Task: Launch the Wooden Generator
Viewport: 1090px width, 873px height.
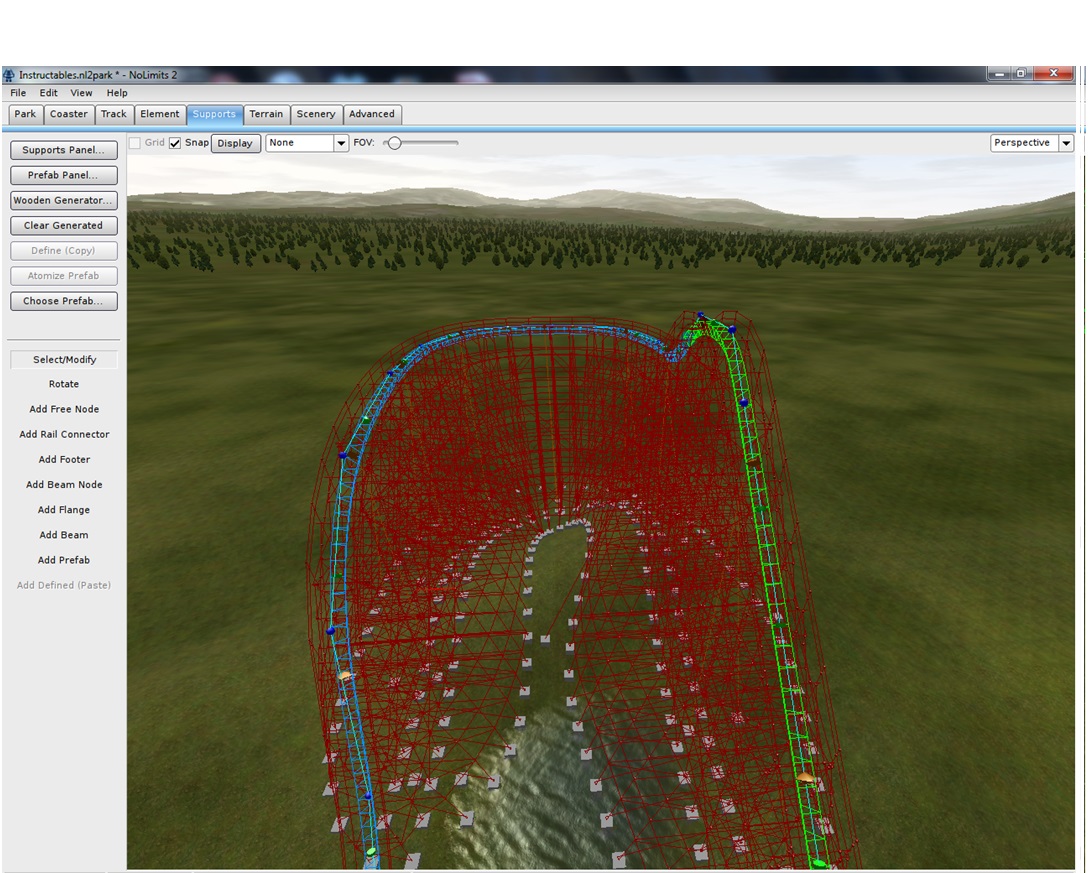Action: point(63,200)
